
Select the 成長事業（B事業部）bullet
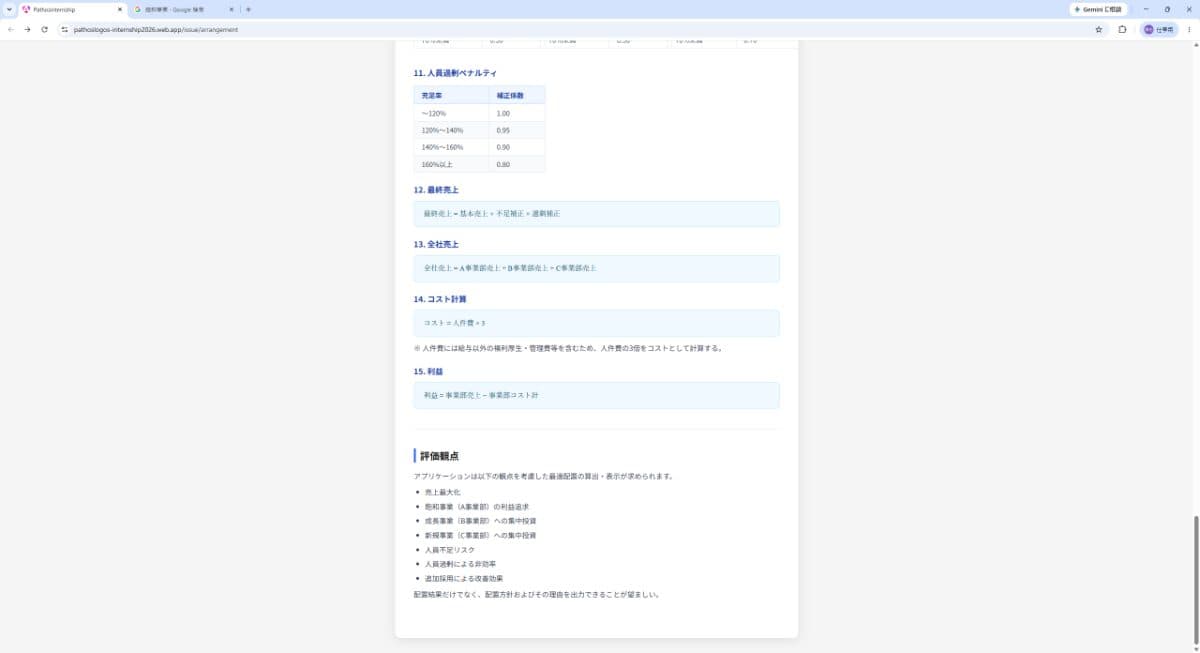click(x=481, y=521)
